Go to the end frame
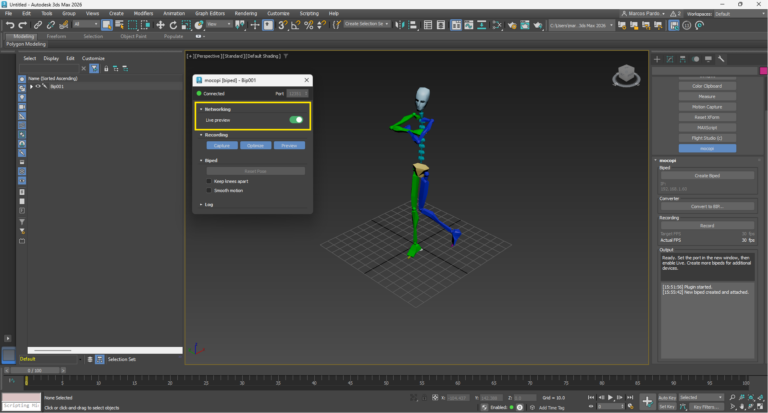 tap(630, 397)
